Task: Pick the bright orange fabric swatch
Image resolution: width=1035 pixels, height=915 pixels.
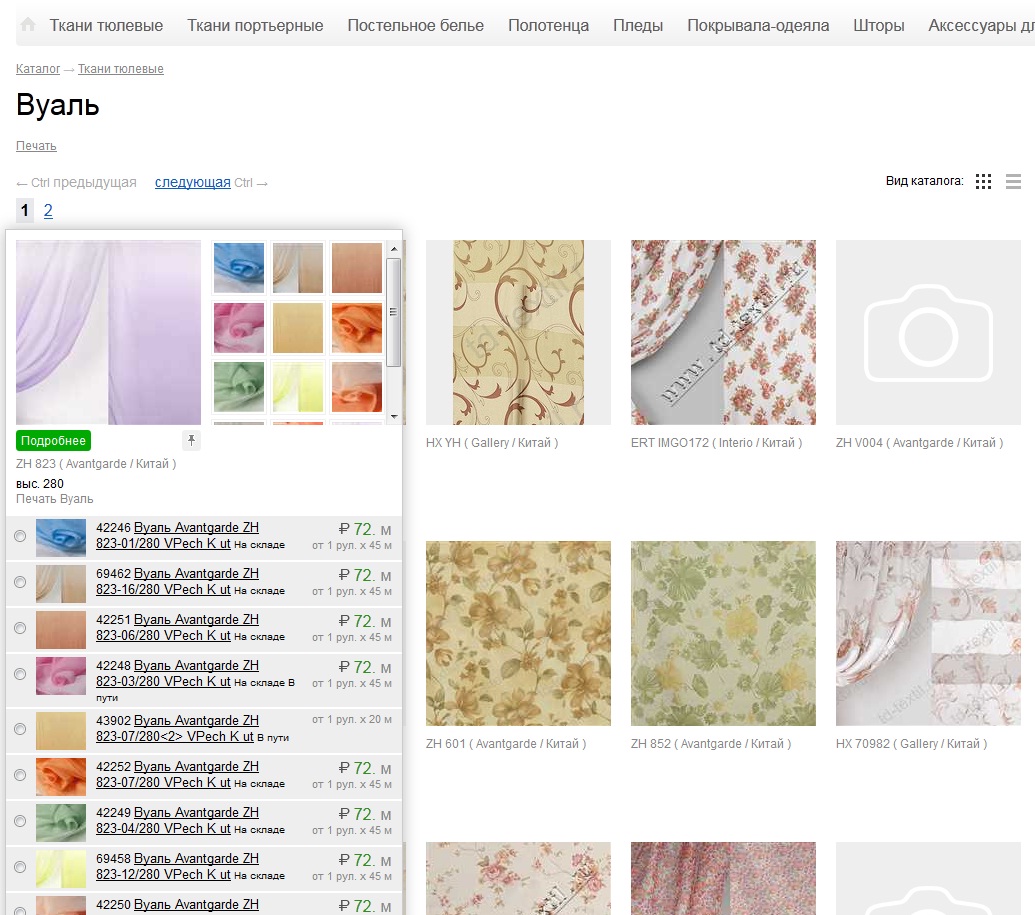Action: [356, 327]
